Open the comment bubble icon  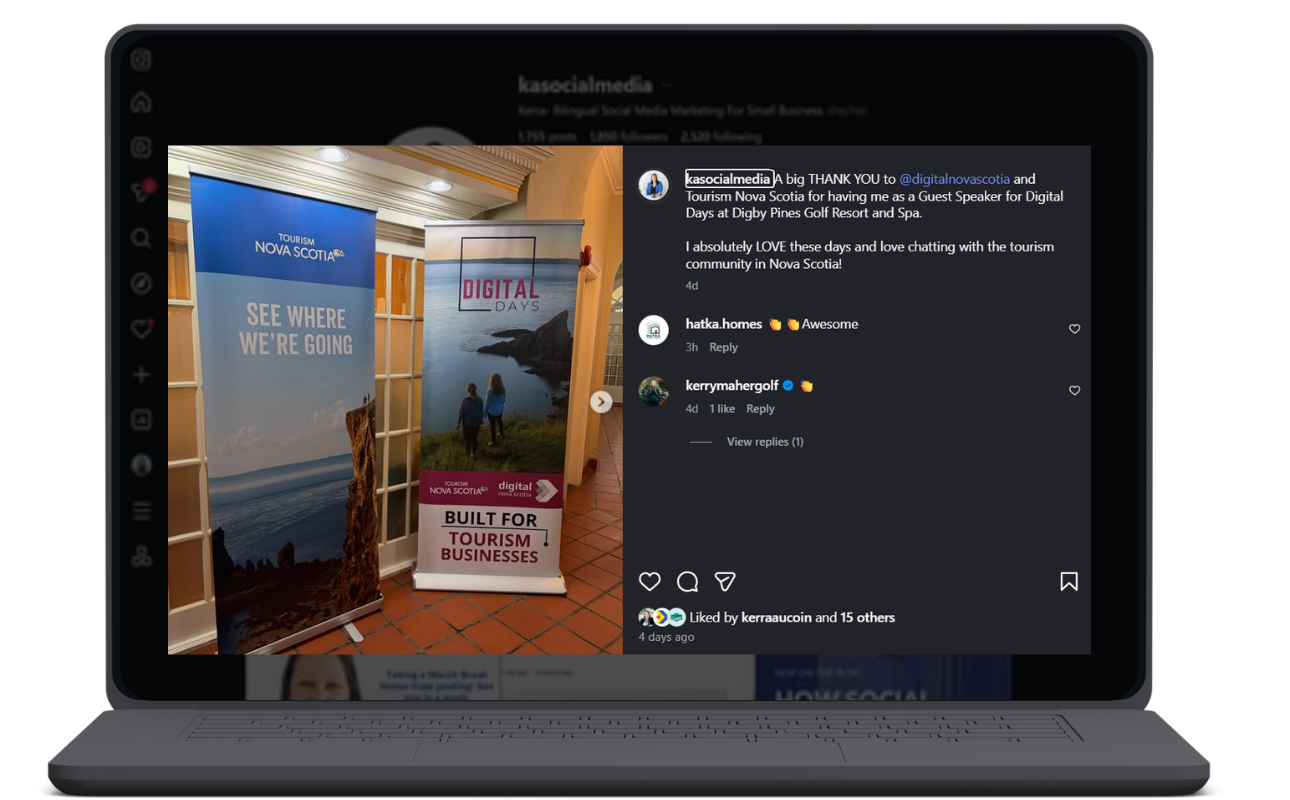pos(687,581)
